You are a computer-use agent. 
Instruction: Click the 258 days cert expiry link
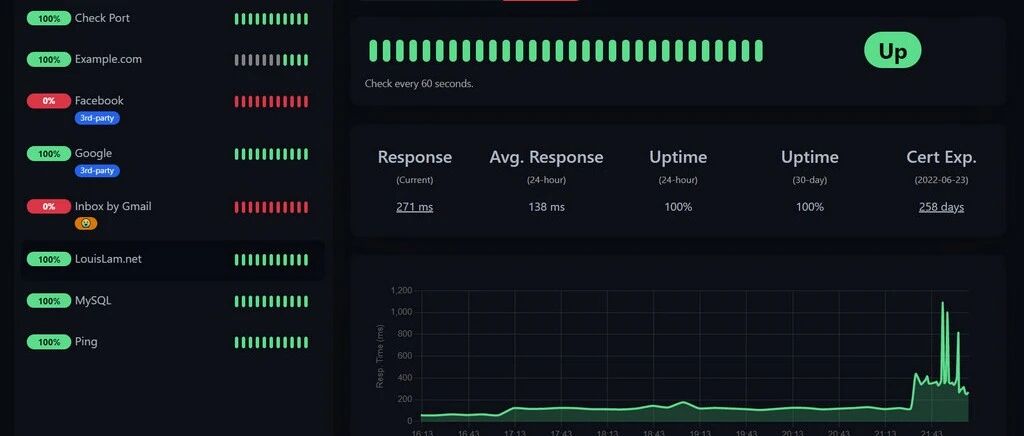(941, 207)
